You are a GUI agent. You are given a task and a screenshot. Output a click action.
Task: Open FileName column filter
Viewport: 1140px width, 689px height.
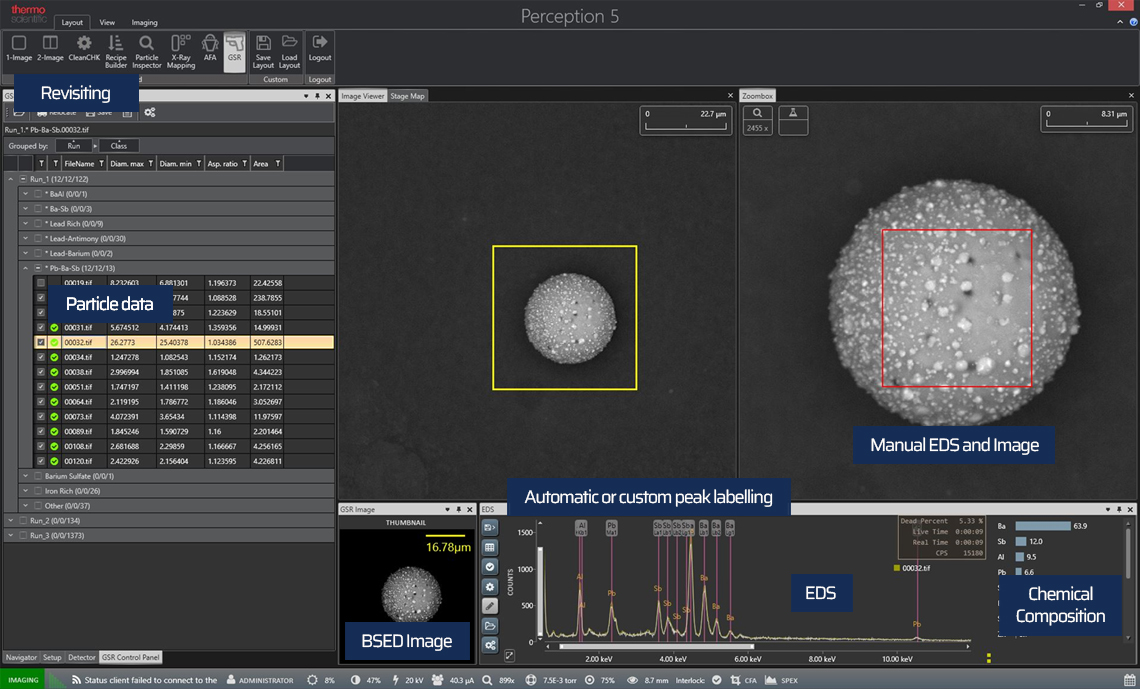pyautogui.click(x=101, y=164)
